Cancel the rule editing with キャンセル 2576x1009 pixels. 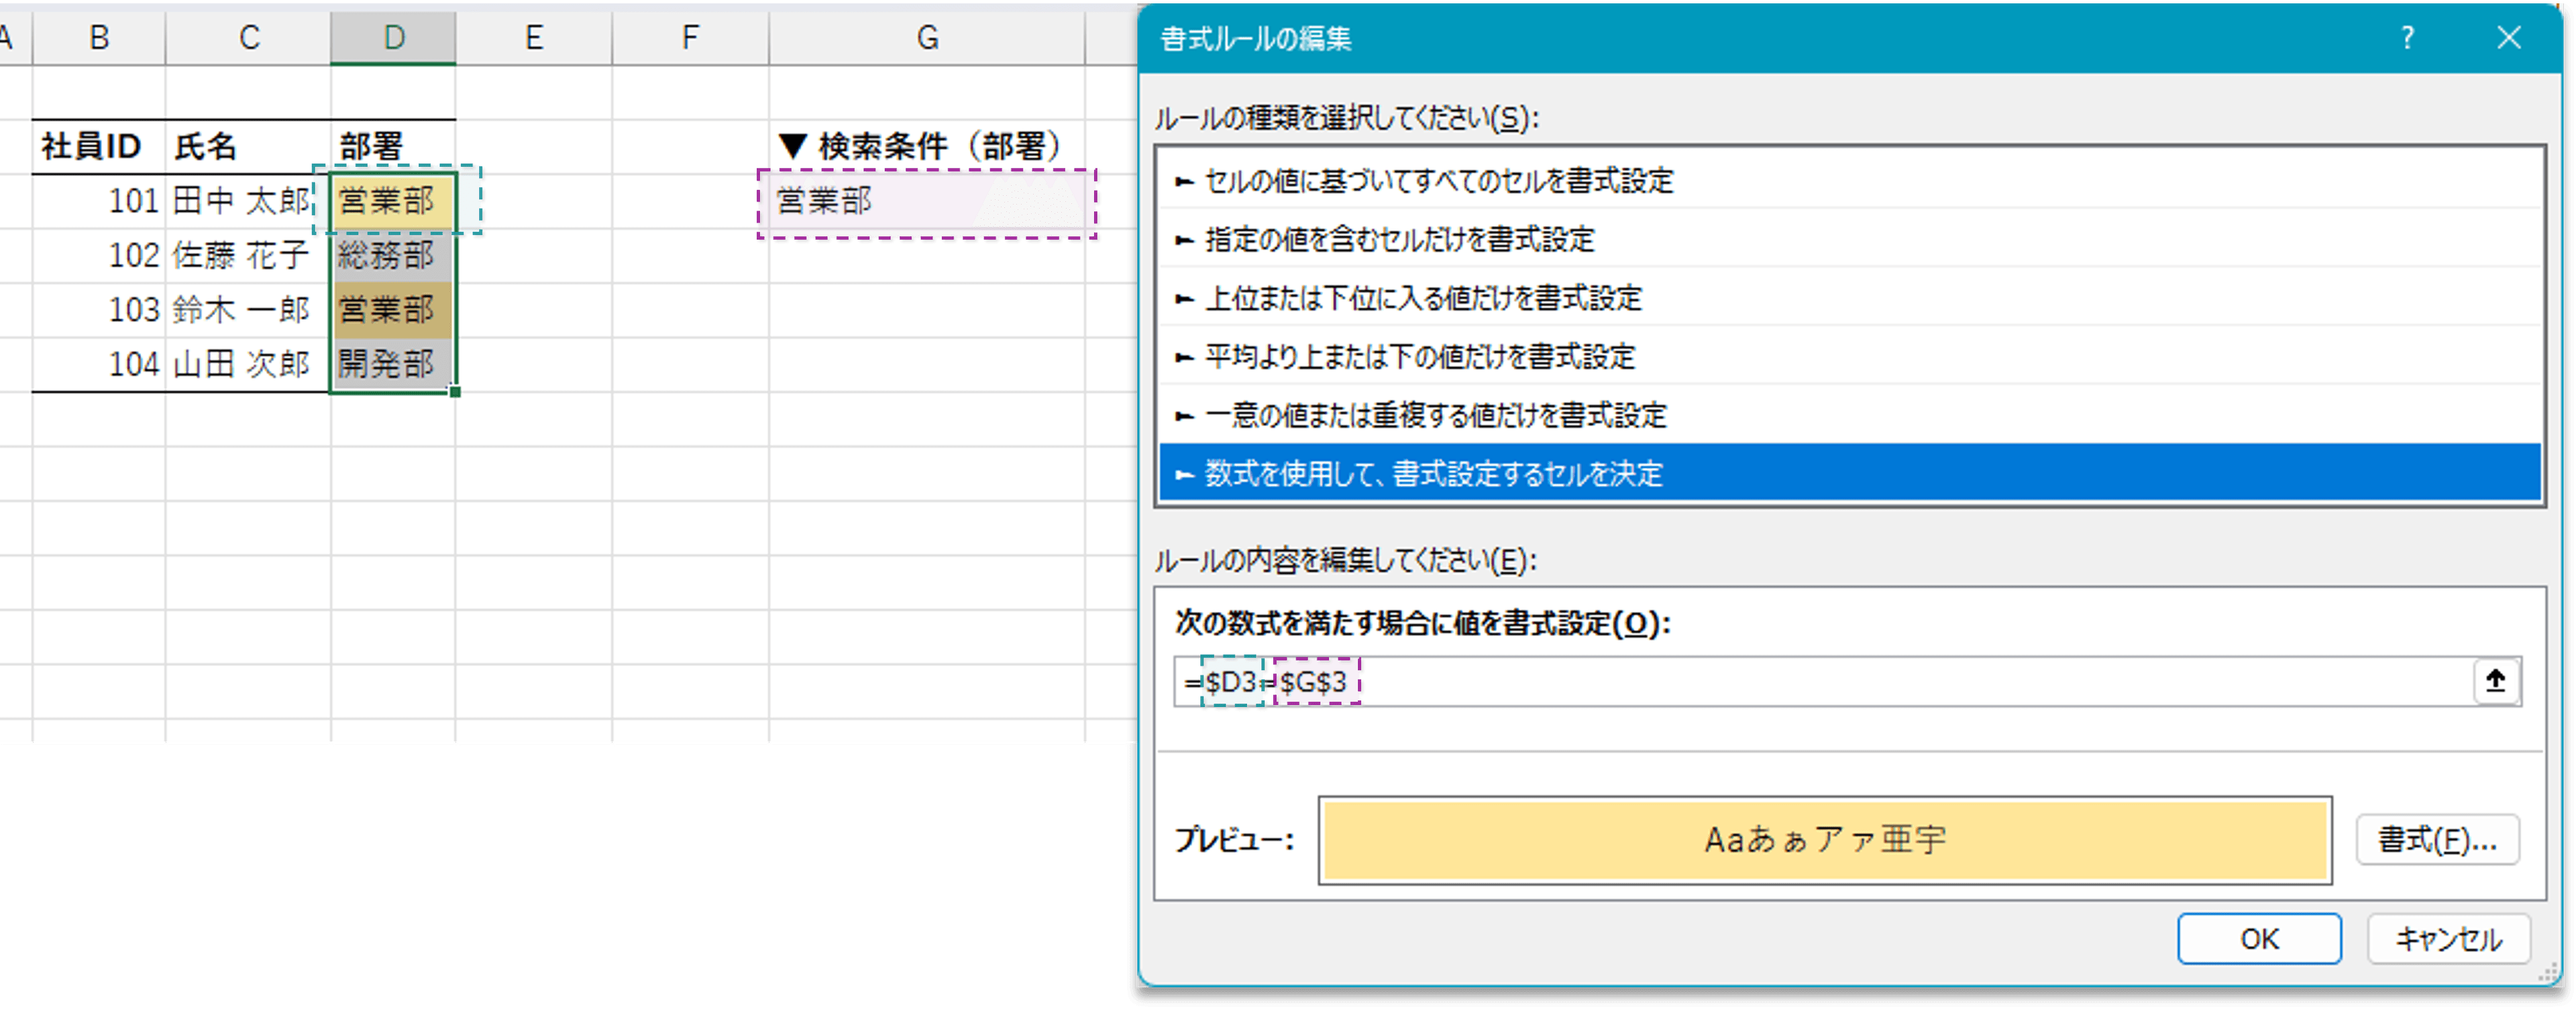tap(2448, 938)
